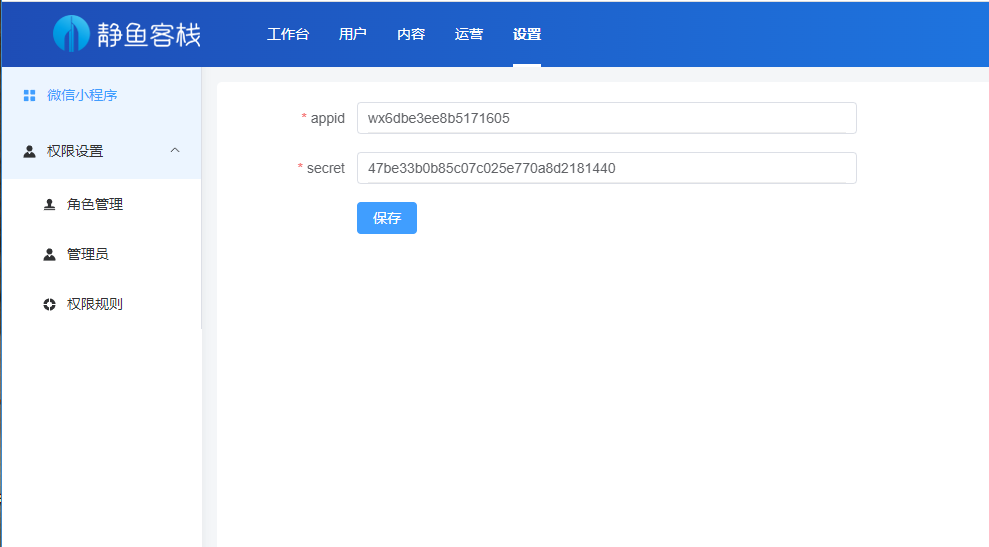This screenshot has width=989, height=547.
Task: Open the 权限规则 sidebar entry
Action: coord(95,305)
